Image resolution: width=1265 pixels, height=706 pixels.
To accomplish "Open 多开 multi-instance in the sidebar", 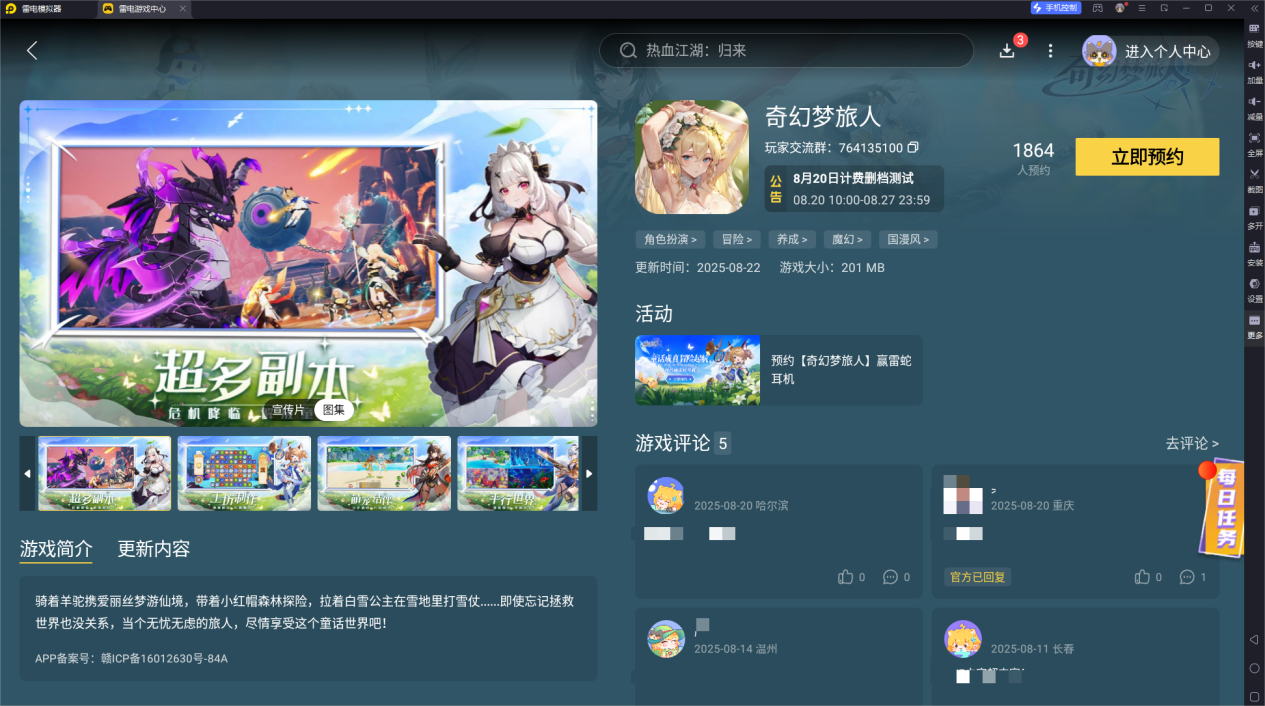I will 1254,216.
